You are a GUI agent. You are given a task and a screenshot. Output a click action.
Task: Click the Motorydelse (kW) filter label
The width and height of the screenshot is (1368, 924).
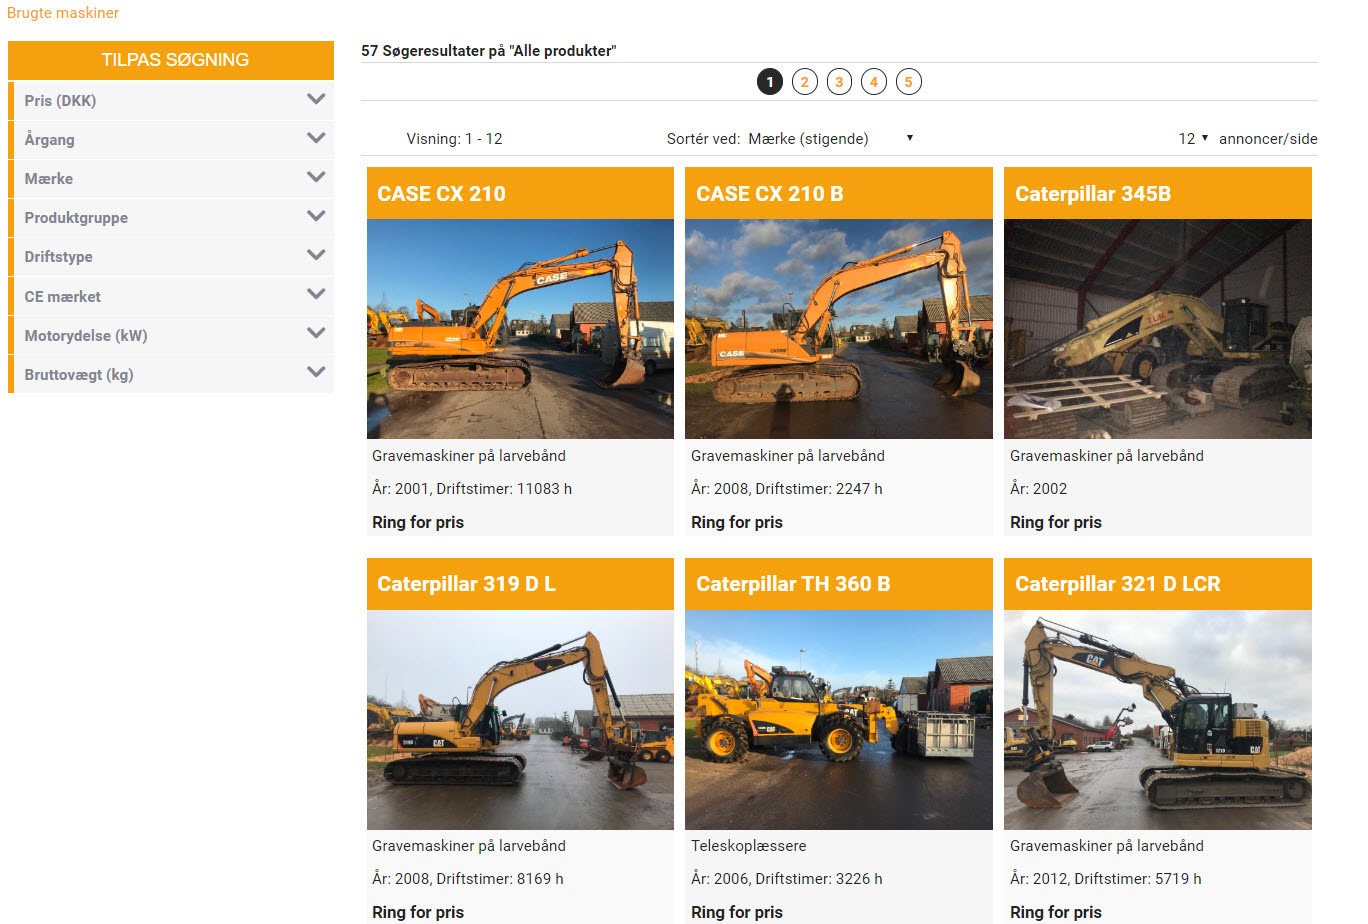pos(86,336)
